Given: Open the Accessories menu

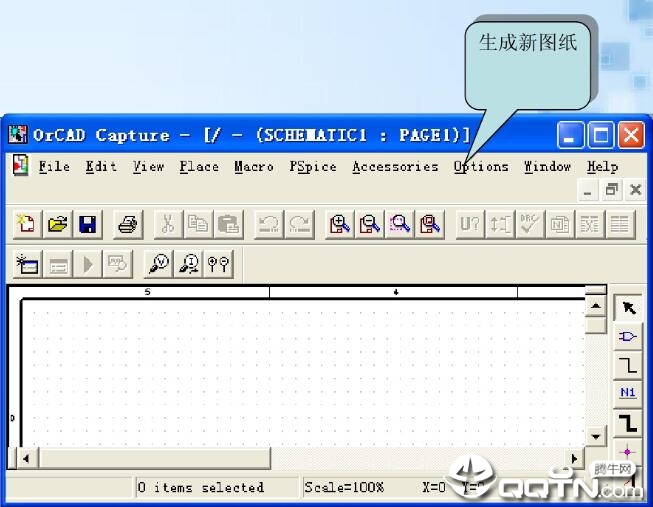Looking at the screenshot, I should (395, 167).
